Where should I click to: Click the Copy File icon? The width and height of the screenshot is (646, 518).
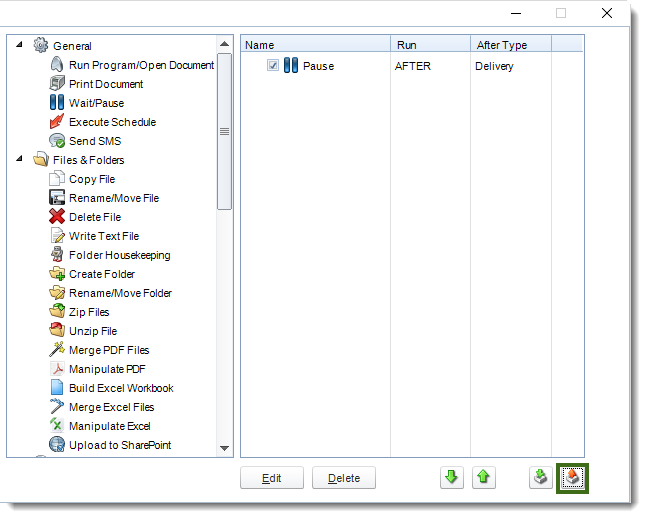(x=57, y=178)
